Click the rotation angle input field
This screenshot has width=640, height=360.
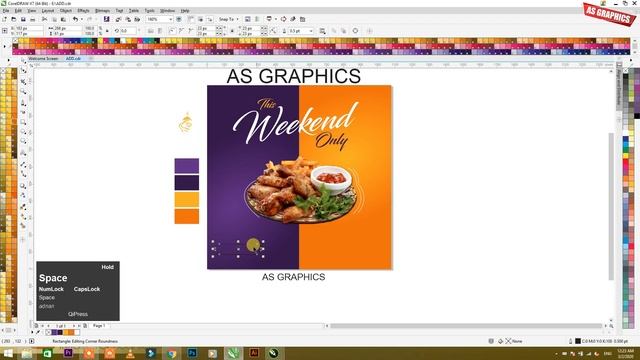(127, 31)
